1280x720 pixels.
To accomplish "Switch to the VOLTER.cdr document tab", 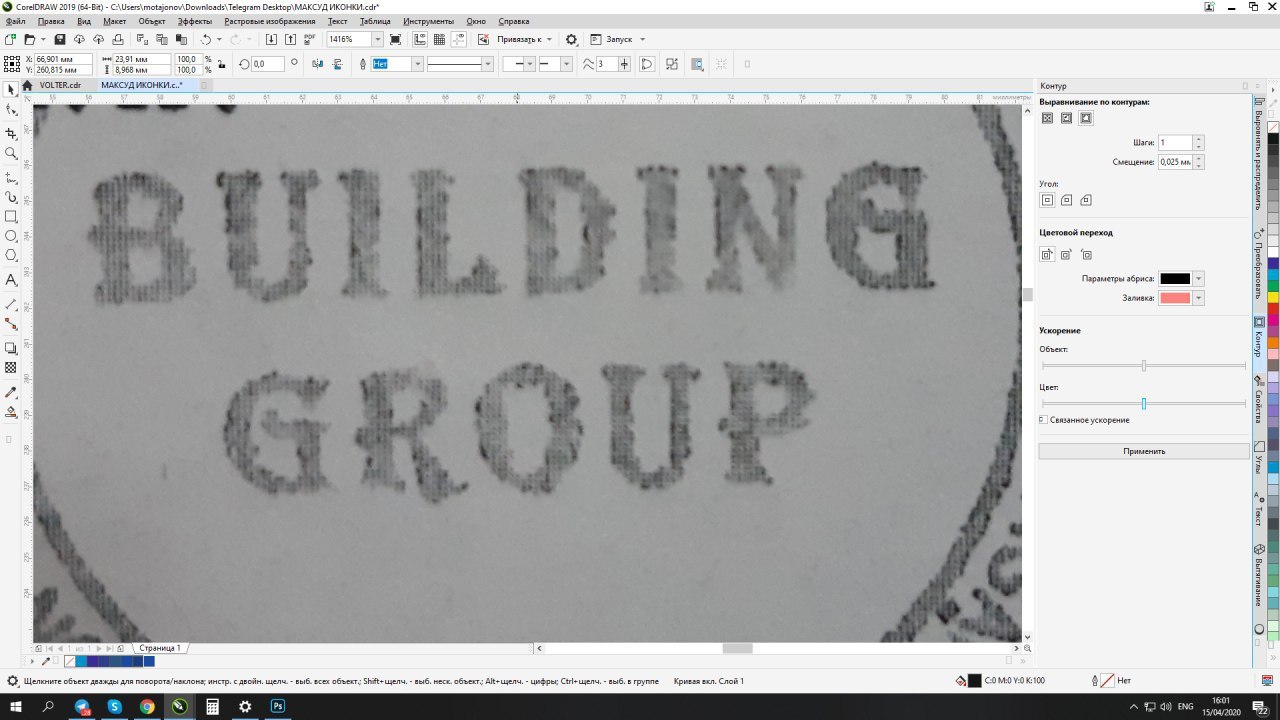I will click(60, 85).
